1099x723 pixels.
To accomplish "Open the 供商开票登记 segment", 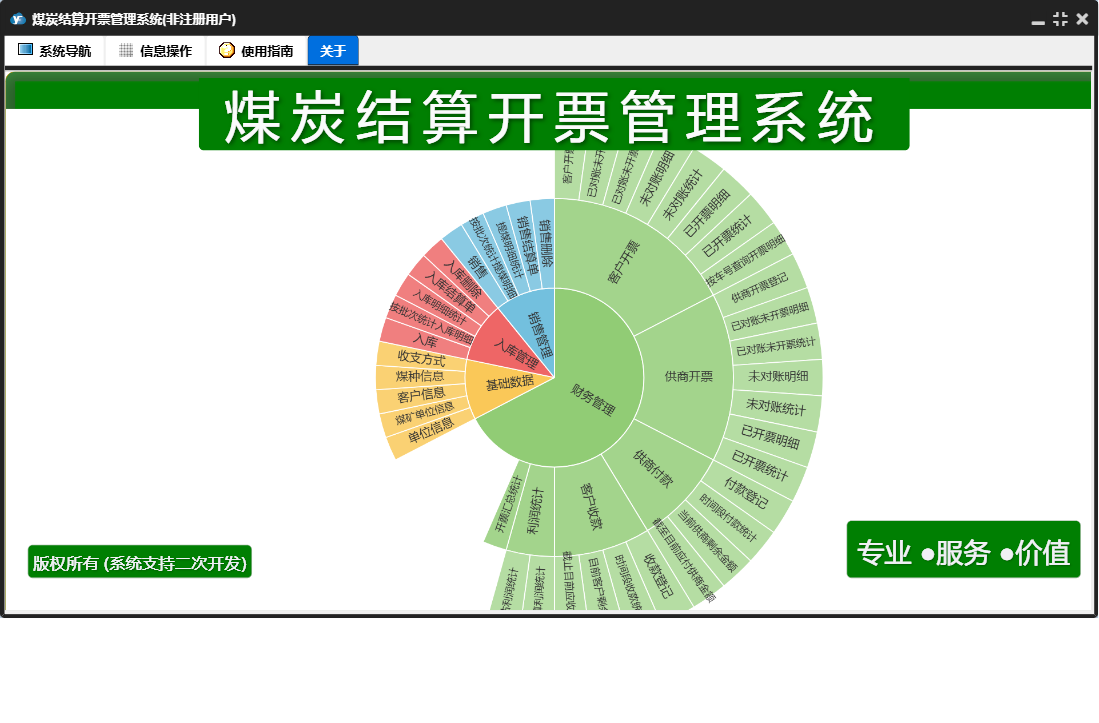I will [x=759, y=287].
